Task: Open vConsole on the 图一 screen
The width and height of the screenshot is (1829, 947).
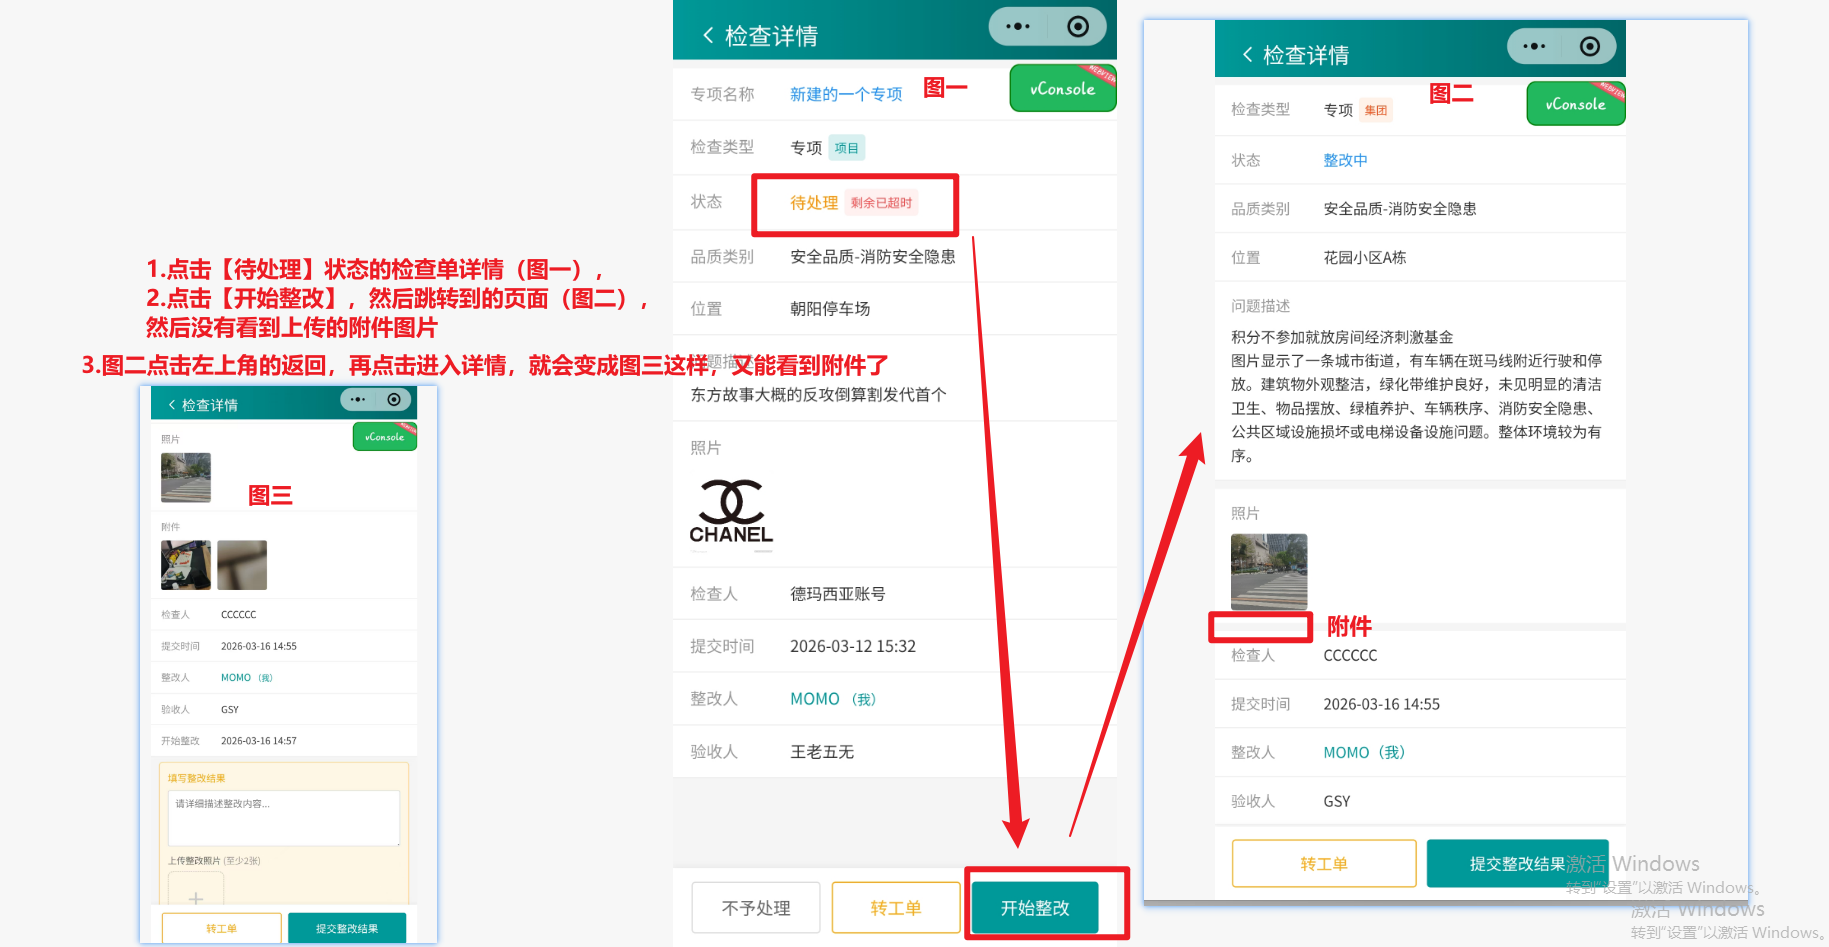Action: coord(1062,89)
